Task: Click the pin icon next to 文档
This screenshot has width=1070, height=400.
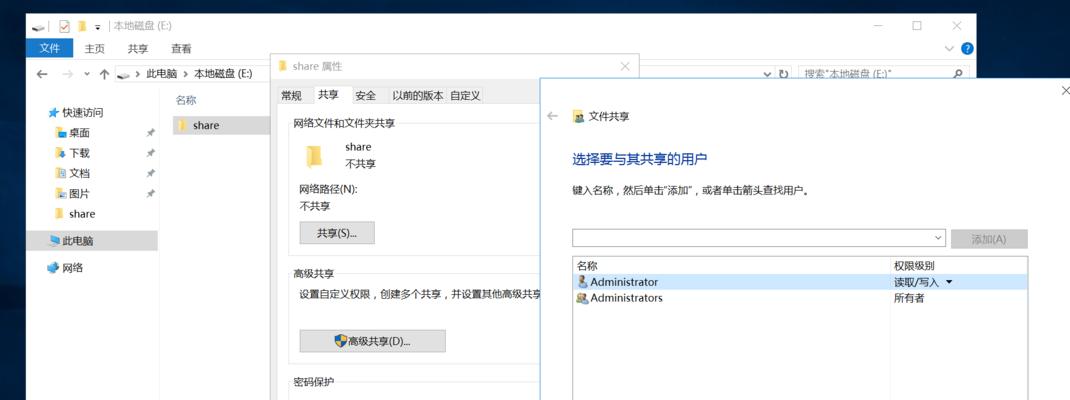Action: 150,173
